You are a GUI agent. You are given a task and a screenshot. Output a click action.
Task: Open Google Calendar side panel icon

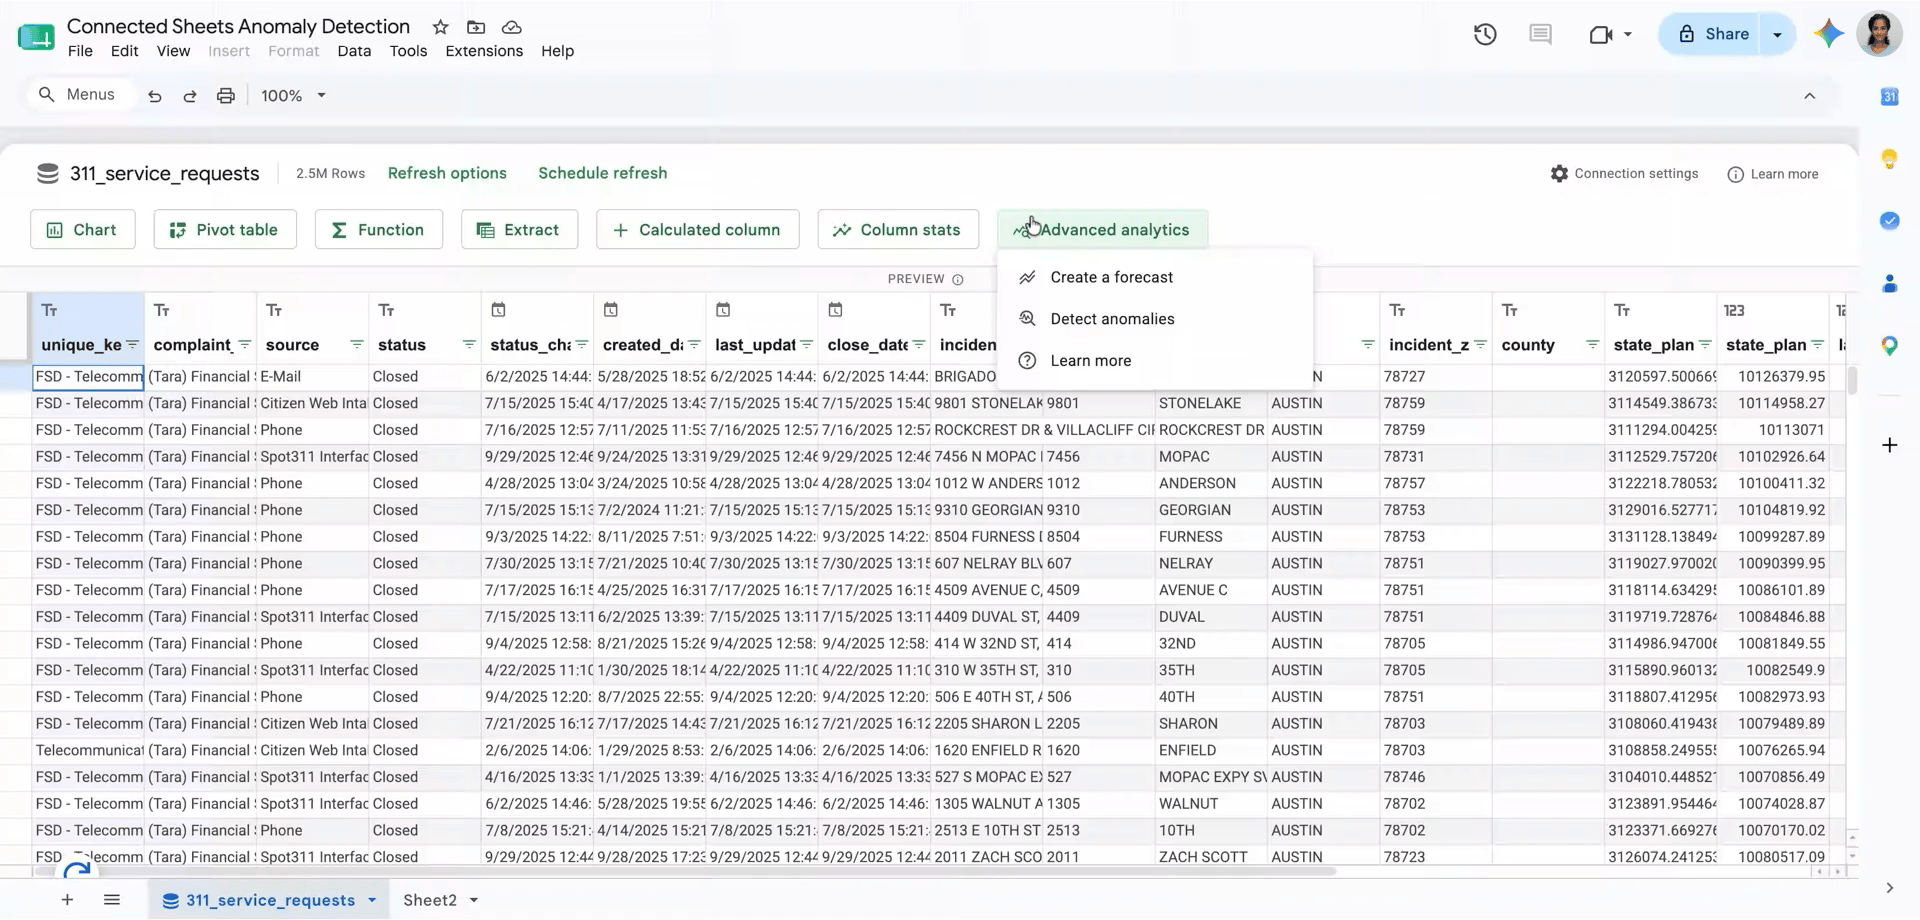point(1889,97)
